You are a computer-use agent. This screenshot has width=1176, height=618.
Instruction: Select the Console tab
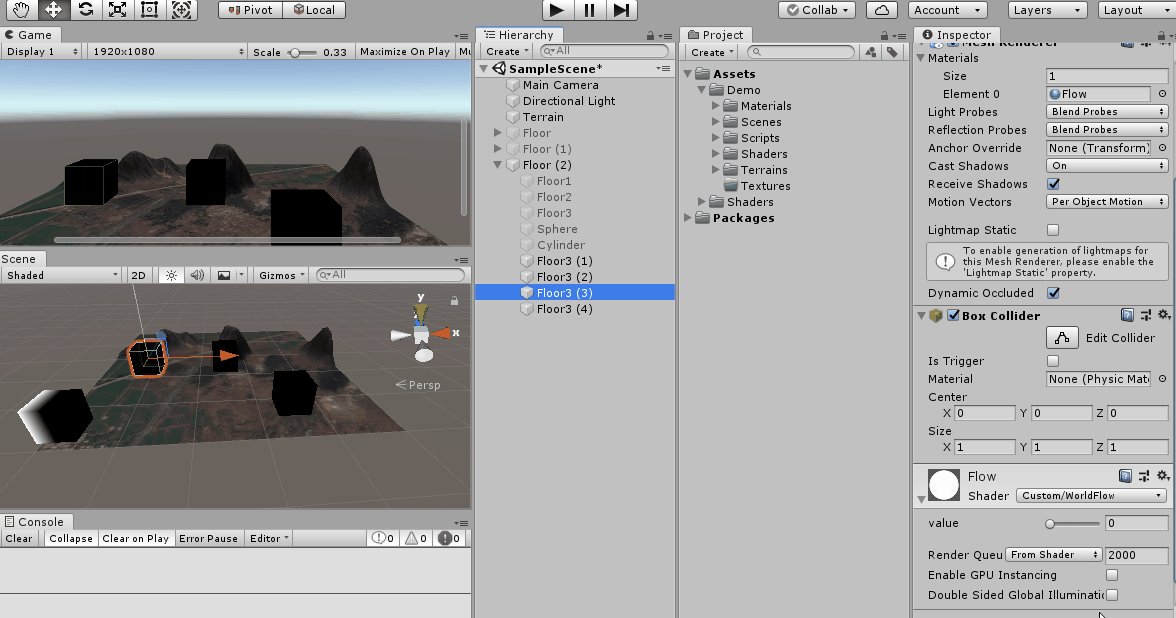coord(34,522)
